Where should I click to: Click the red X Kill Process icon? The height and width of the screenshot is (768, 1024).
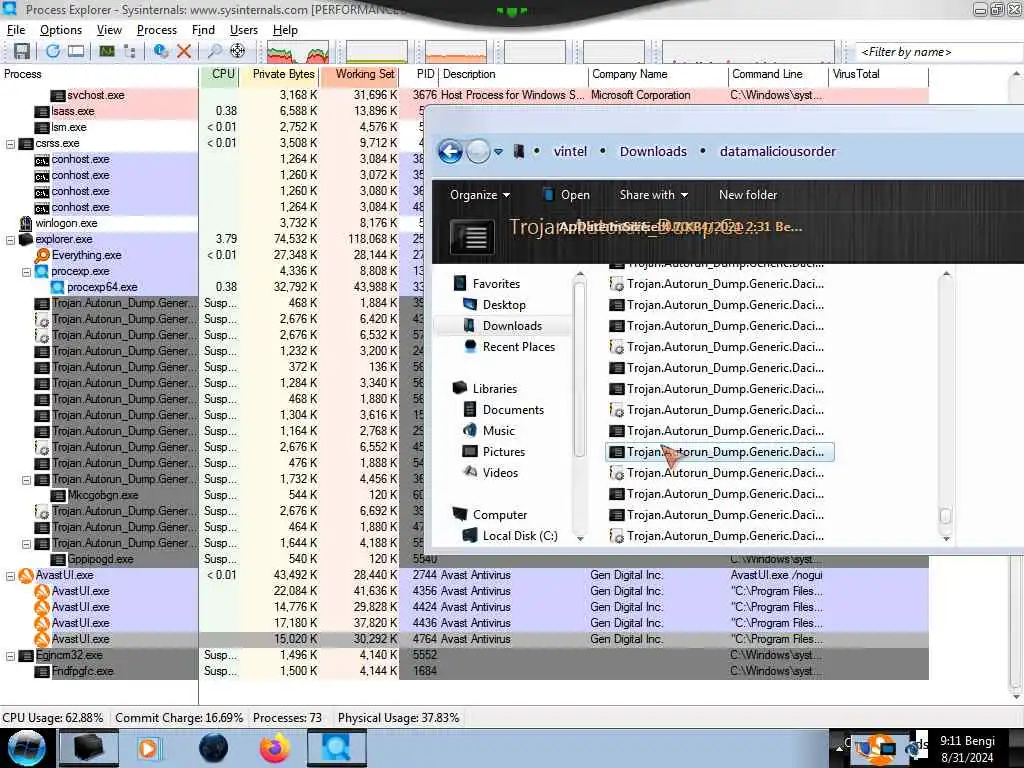[x=184, y=51]
